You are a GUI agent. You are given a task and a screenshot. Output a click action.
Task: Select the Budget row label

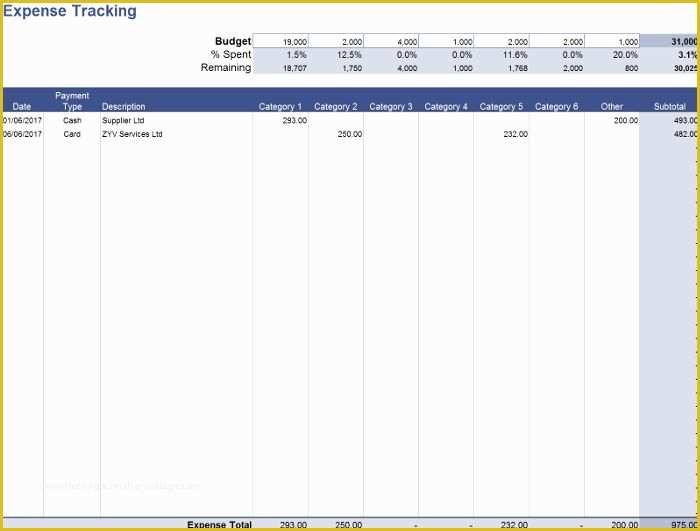tap(233, 41)
